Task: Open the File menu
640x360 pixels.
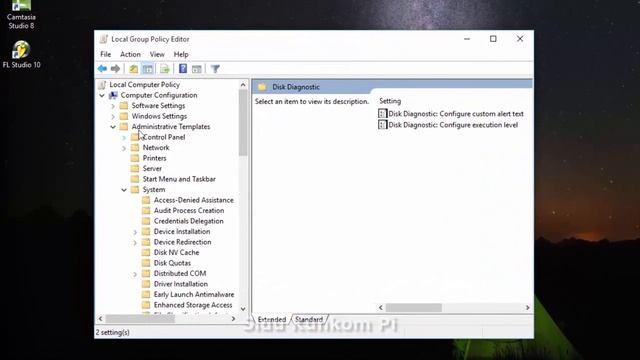Action: (x=106, y=54)
